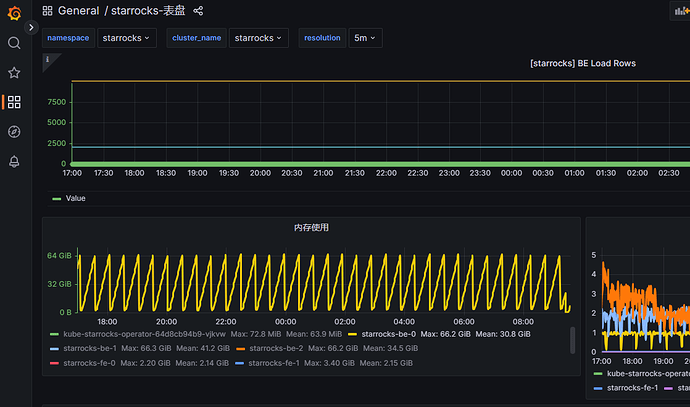Open the BE Load Rows panel title menu
The image size is (690, 407).
click(x=583, y=63)
